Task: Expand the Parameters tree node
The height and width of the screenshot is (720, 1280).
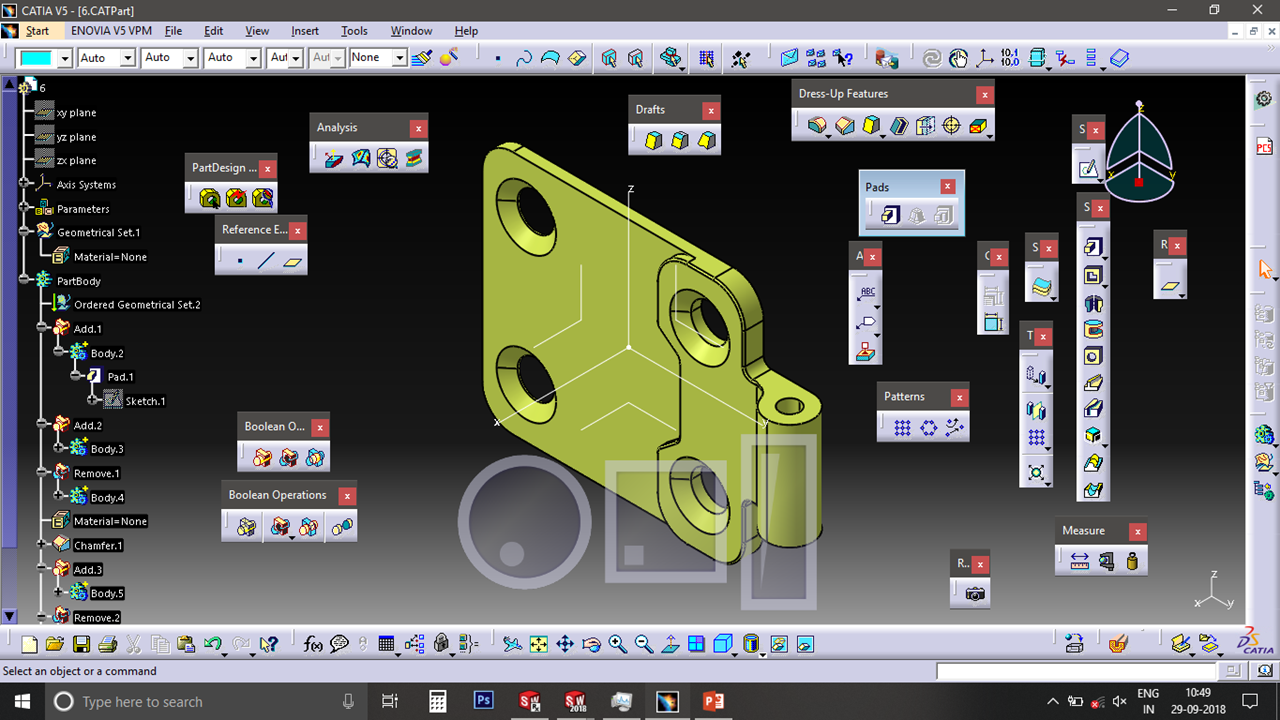Action: [x=25, y=209]
